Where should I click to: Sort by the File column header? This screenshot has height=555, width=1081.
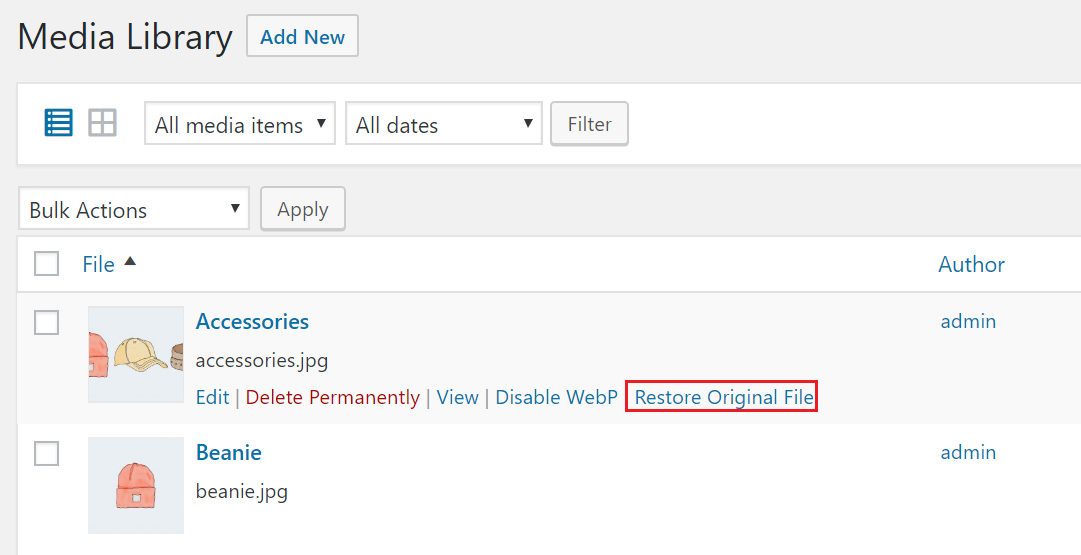click(x=99, y=264)
